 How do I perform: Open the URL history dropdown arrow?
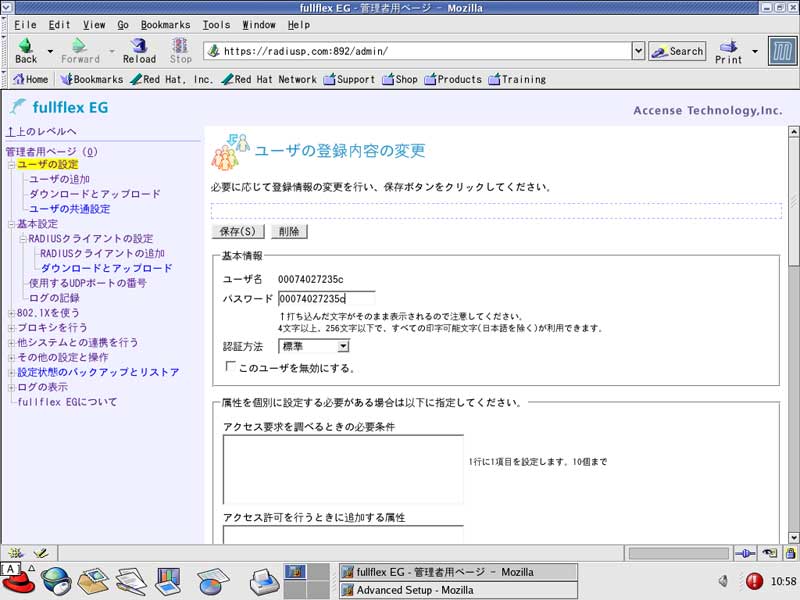[x=638, y=51]
